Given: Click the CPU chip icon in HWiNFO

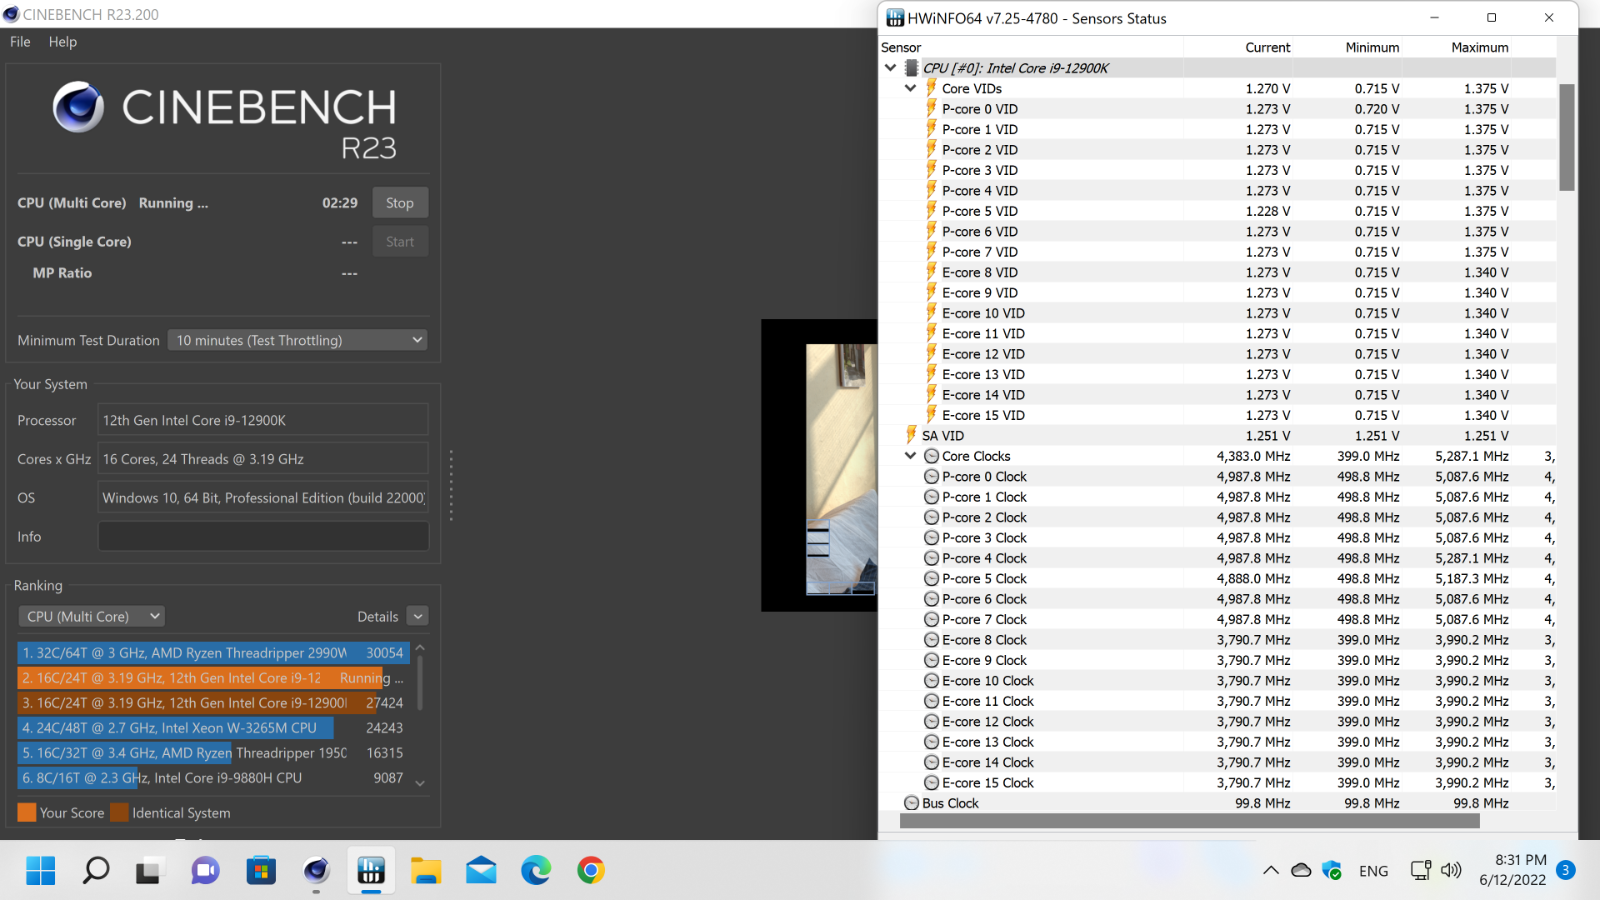Looking at the screenshot, I should [x=911, y=68].
